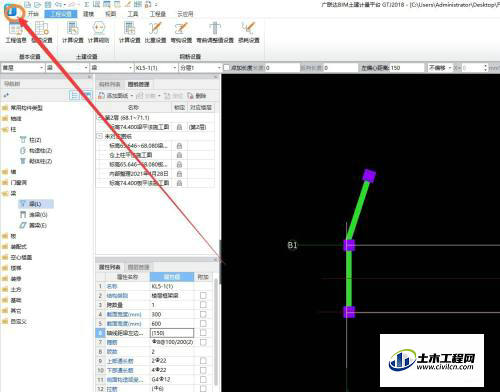This screenshot has height=392, width=500.
Task: Open 损耗设置 loss settings tool
Action: [x=249, y=32]
